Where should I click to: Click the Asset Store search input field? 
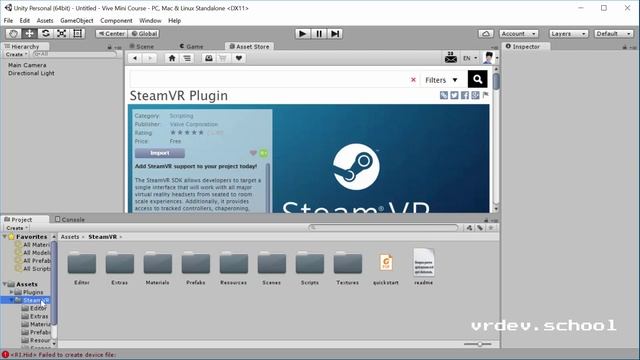pyautogui.click(x=269, y=80)
